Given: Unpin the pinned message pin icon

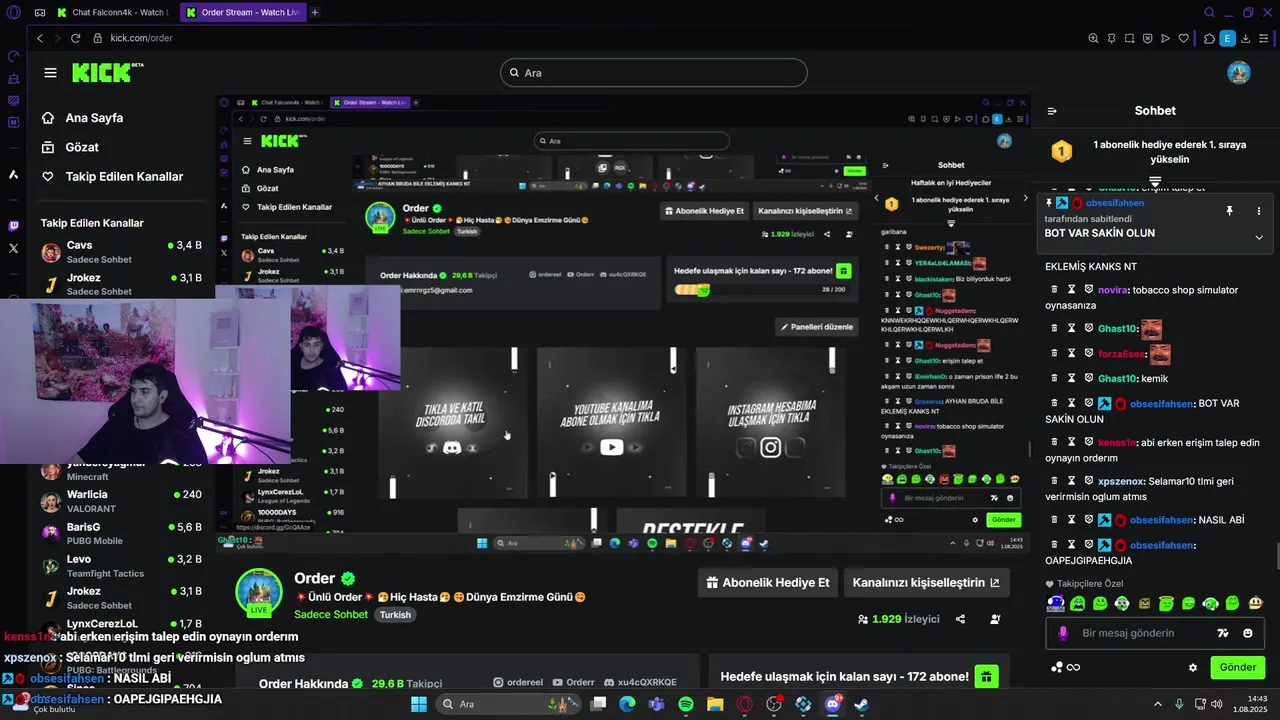Looking at the screenshot, I should click(1230, 211).
